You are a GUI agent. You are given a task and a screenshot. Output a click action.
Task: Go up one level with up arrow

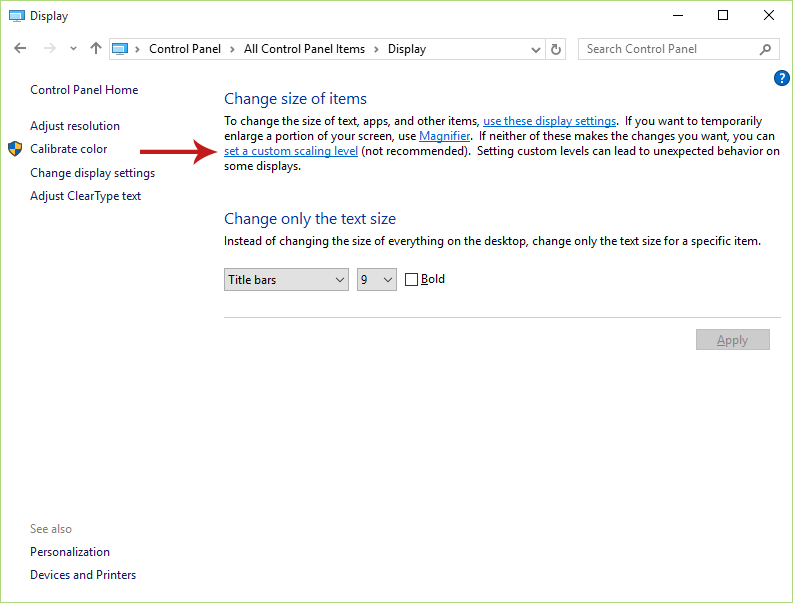(96, 48)
